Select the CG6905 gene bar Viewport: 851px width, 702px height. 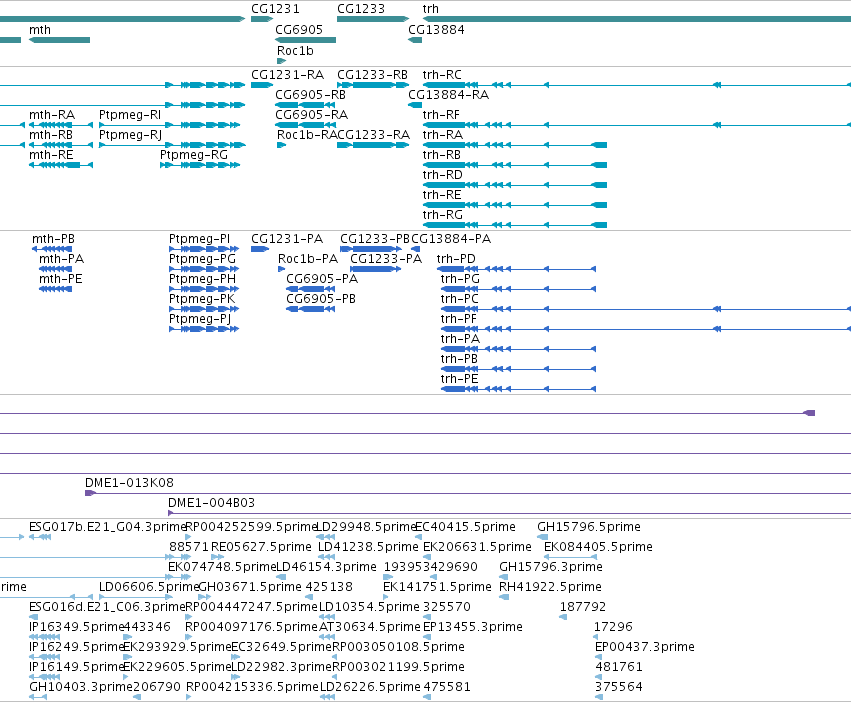306,40
